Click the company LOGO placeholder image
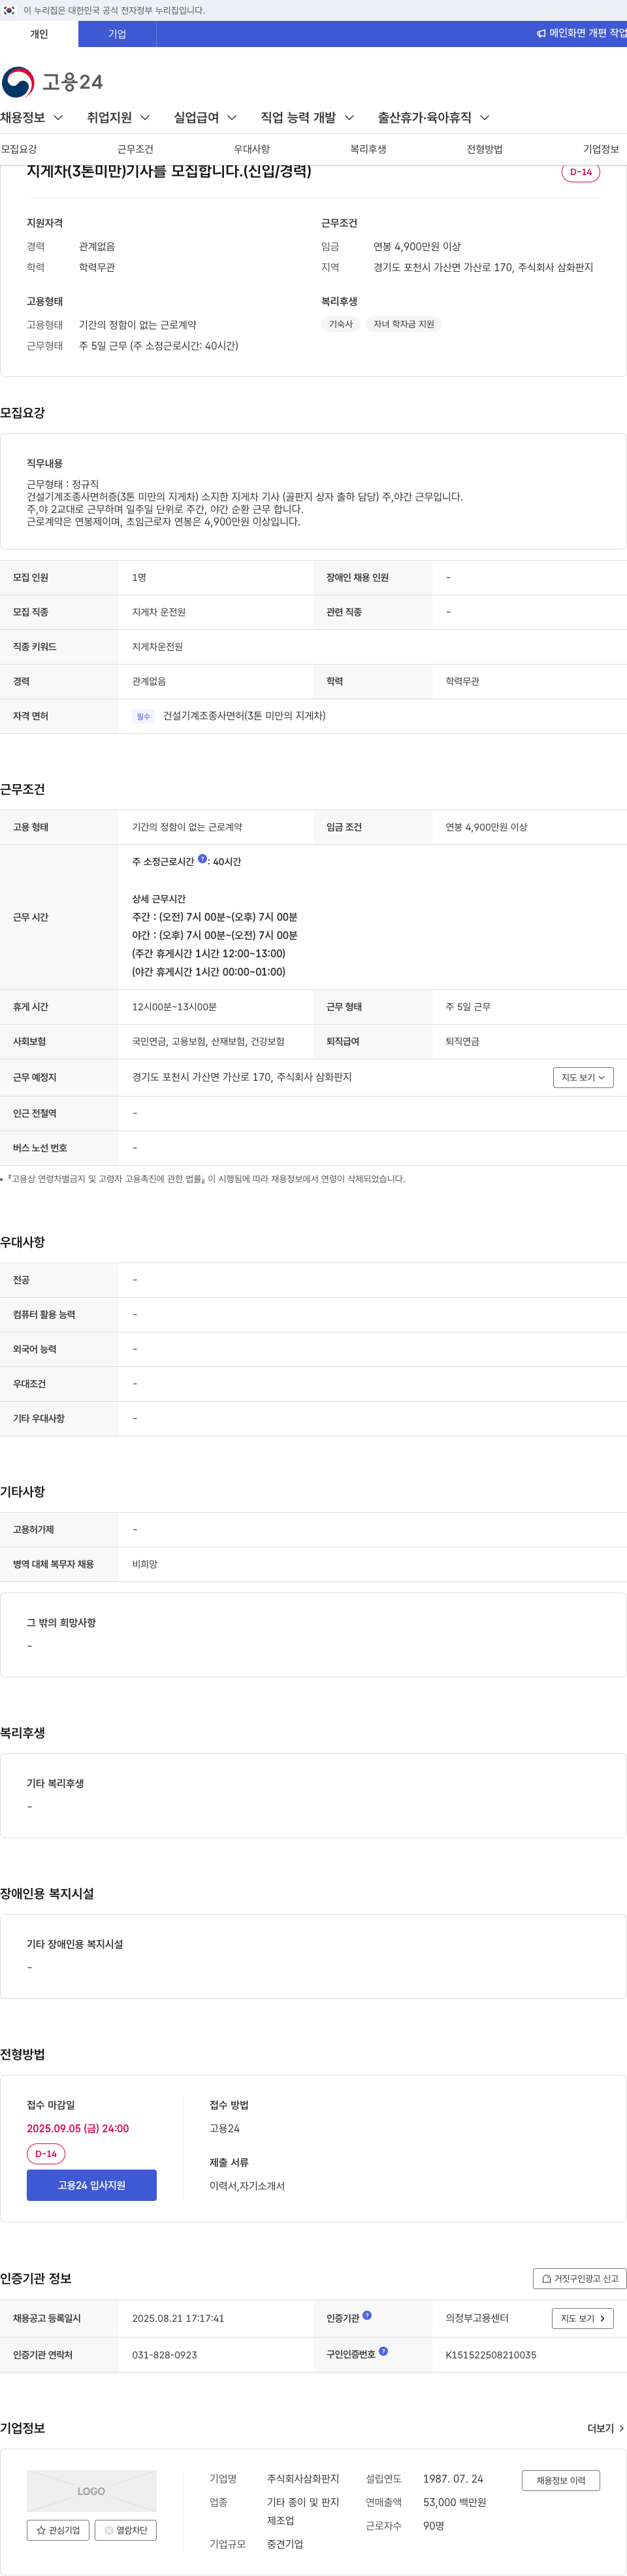This screenshot has height=2576, width=627. point(91,2491)
